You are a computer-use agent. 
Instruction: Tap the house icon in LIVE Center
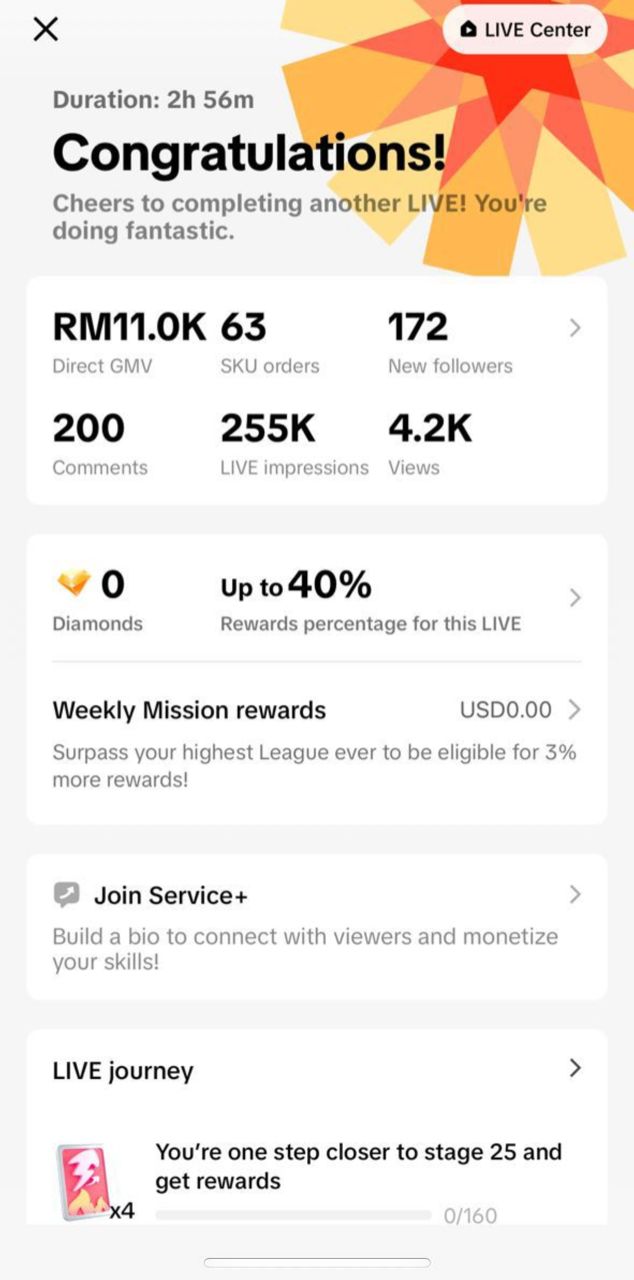tap(468, 30)
